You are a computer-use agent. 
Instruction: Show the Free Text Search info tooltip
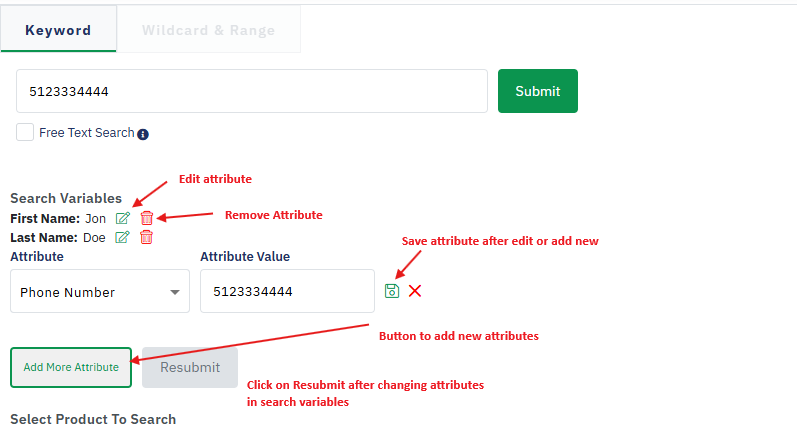[143, 134]
